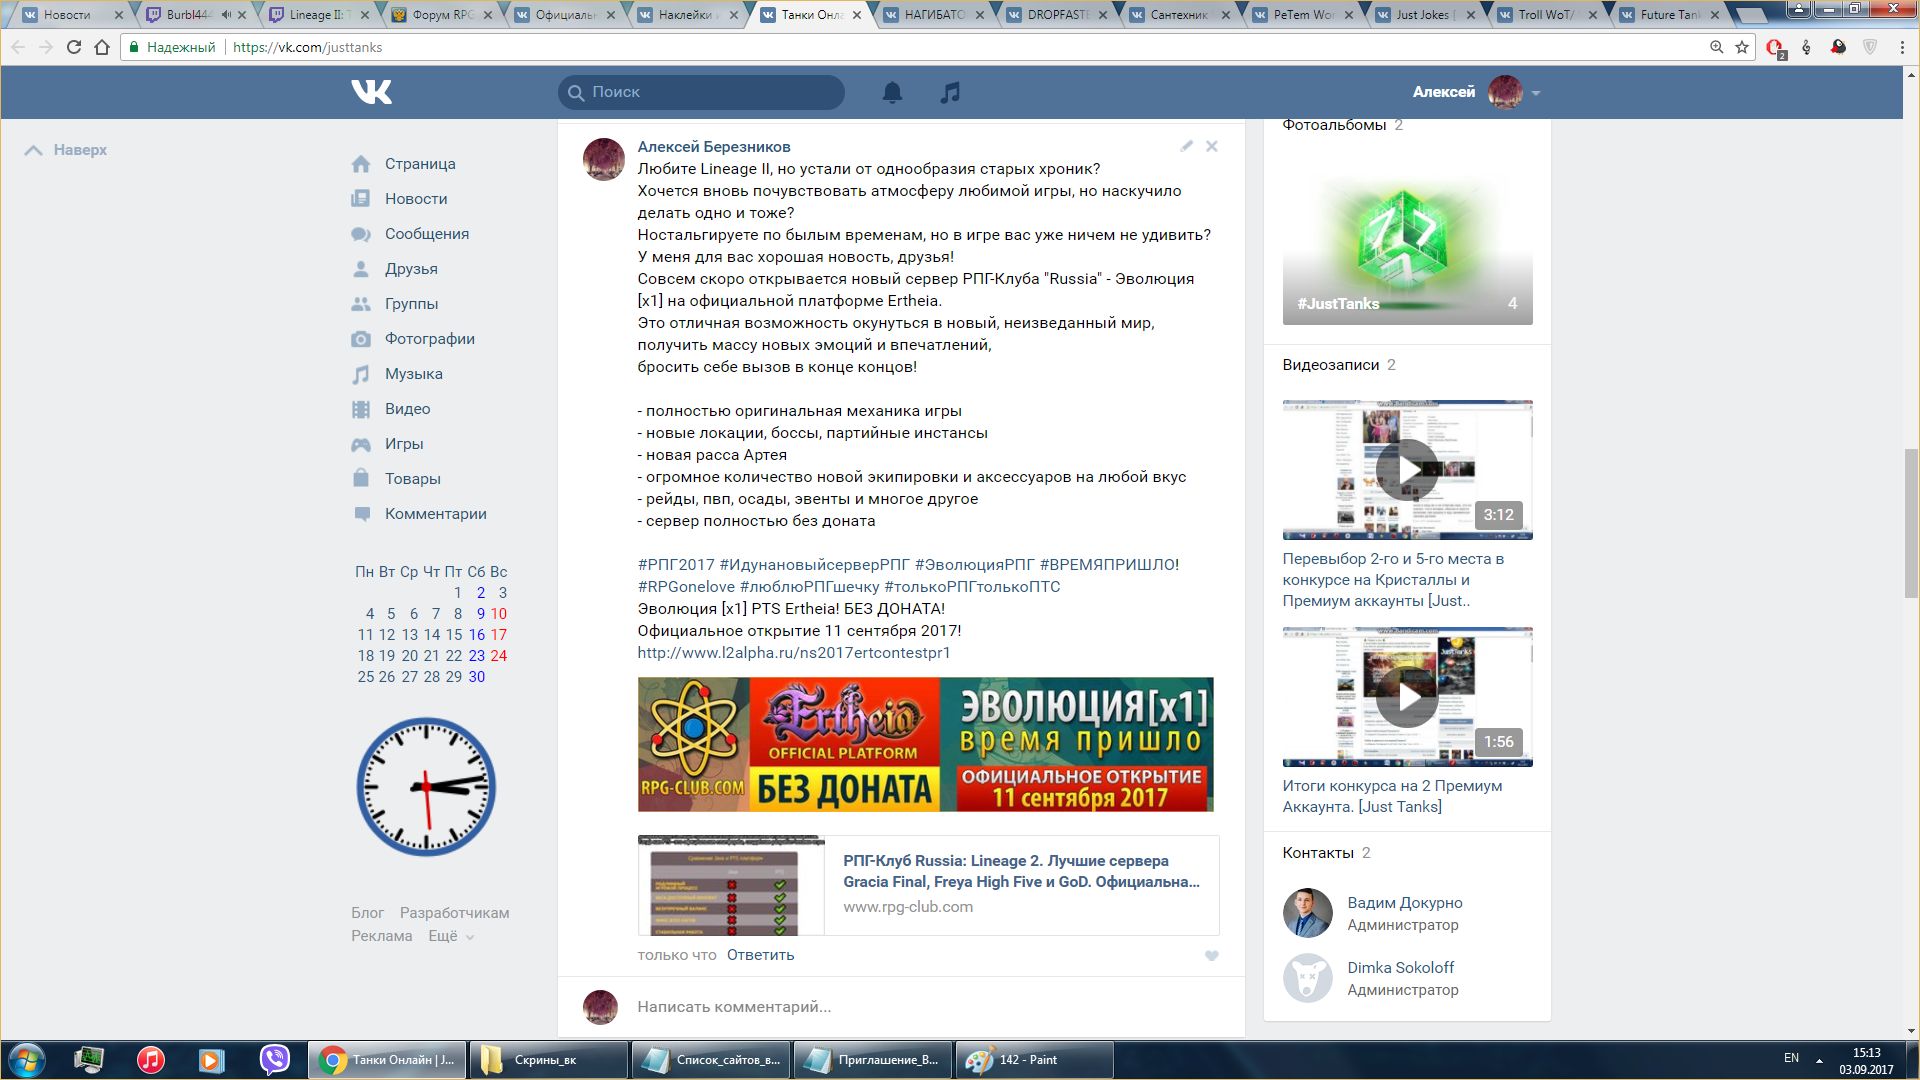Screen dimensions: 1920x1080
Task: Open notifications bell icon
Action: click(892, 92)
